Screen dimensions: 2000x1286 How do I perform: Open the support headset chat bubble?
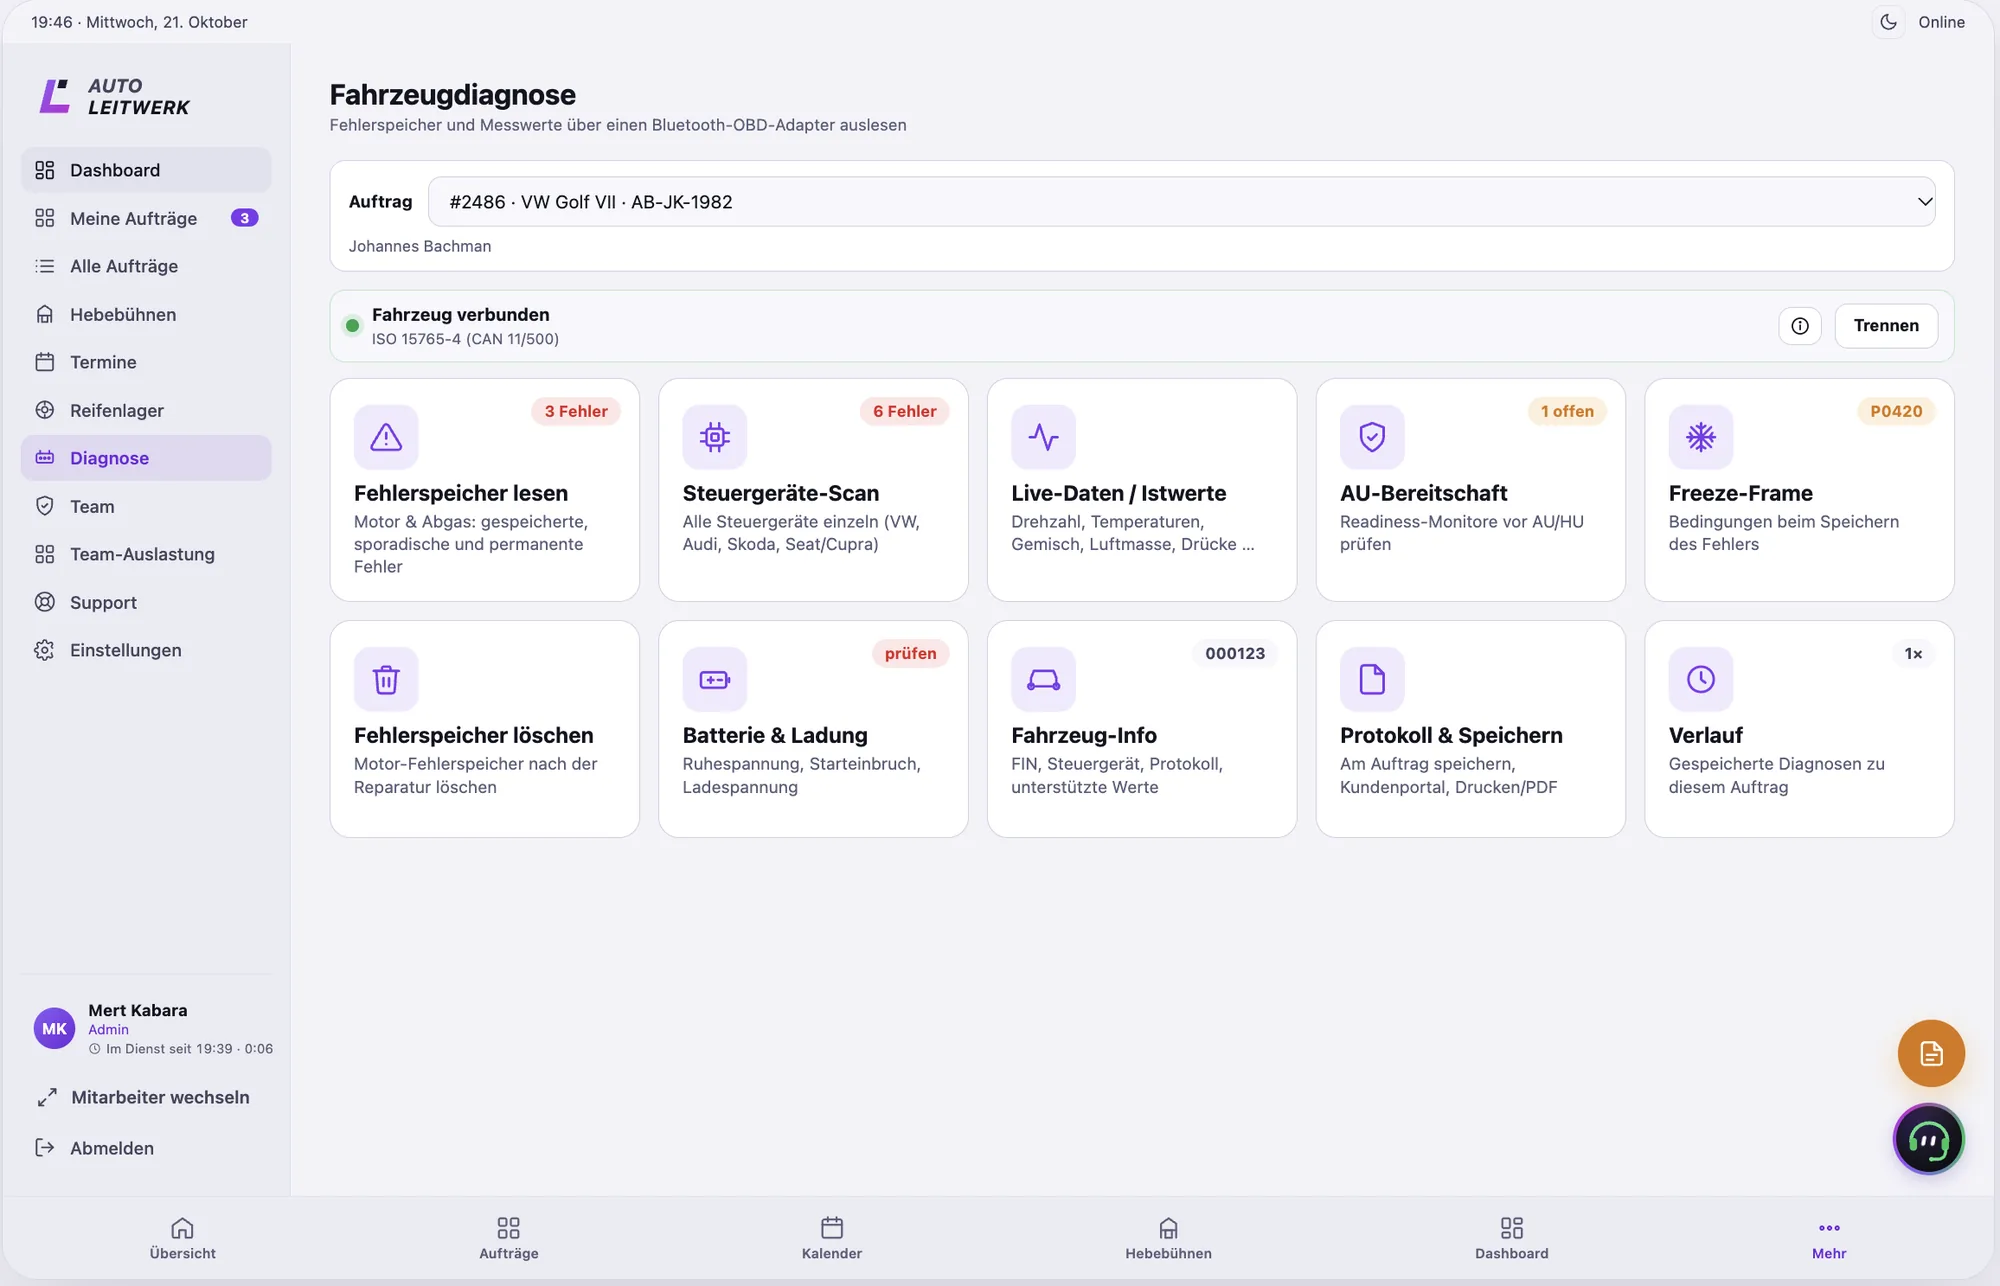(x=1929, y=1139)
